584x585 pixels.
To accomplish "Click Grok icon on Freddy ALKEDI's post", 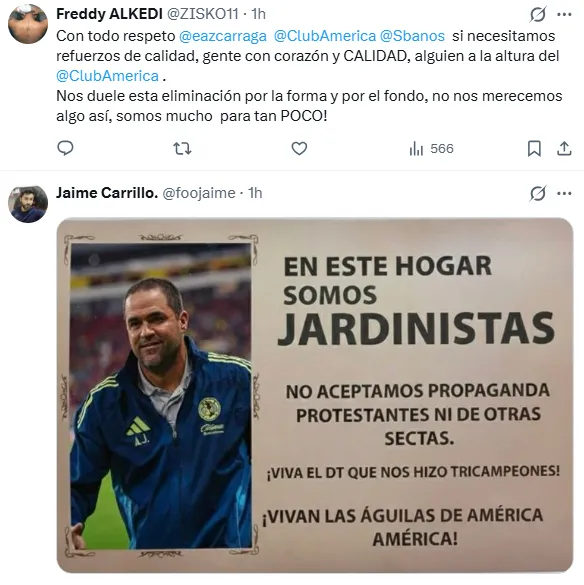I will [x=538, y=15].
